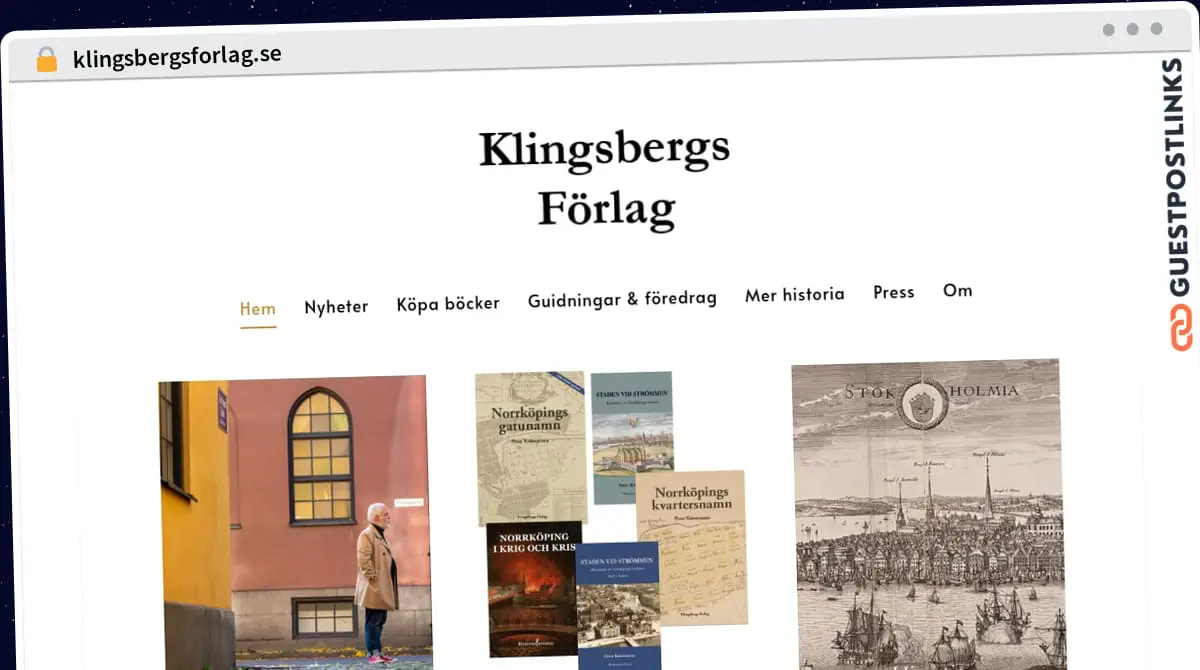Open Guidningar & föredrag page

pyautogui.click(x=622, y=299)
